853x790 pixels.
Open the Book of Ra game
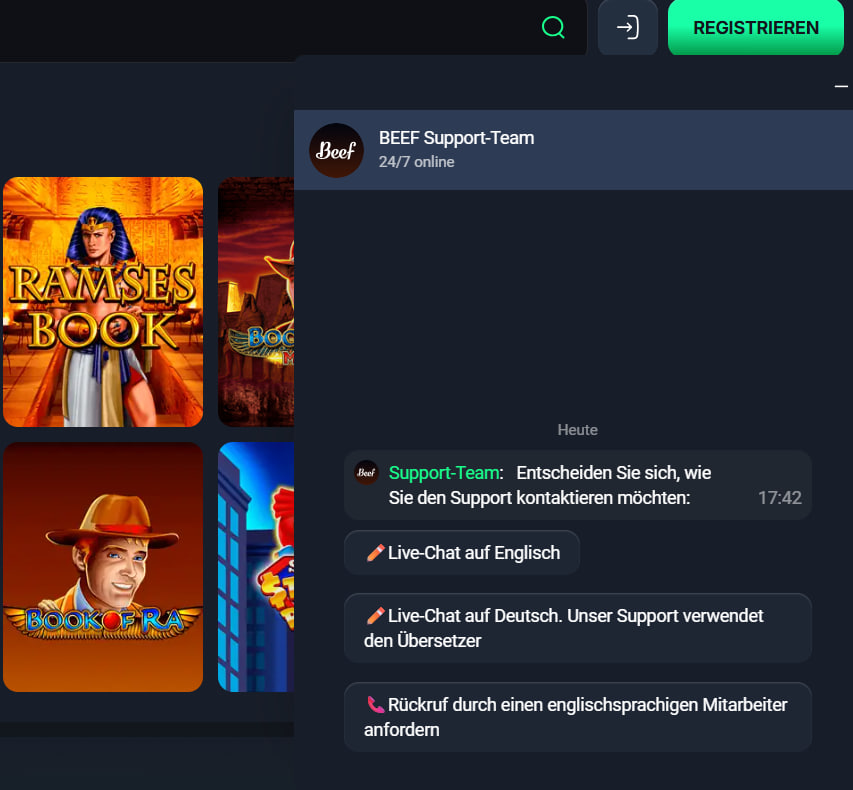[x=103, y=566]
